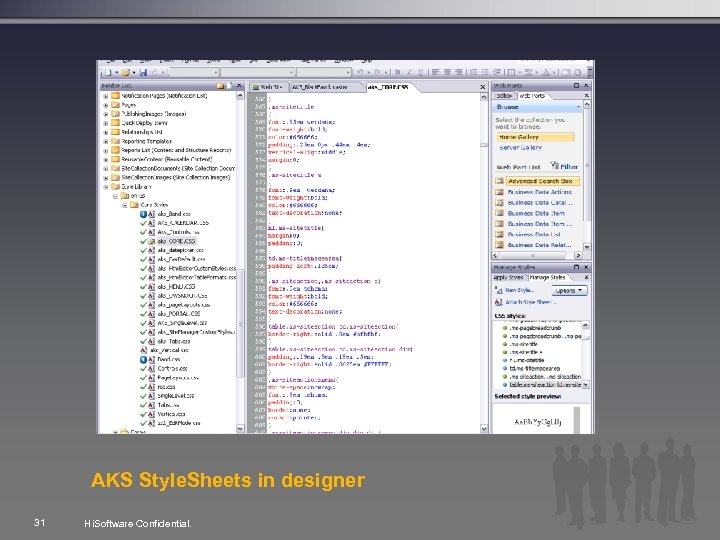
Task: Click the Numbered list toolbar icon
Action: click(x=474, y=72)
